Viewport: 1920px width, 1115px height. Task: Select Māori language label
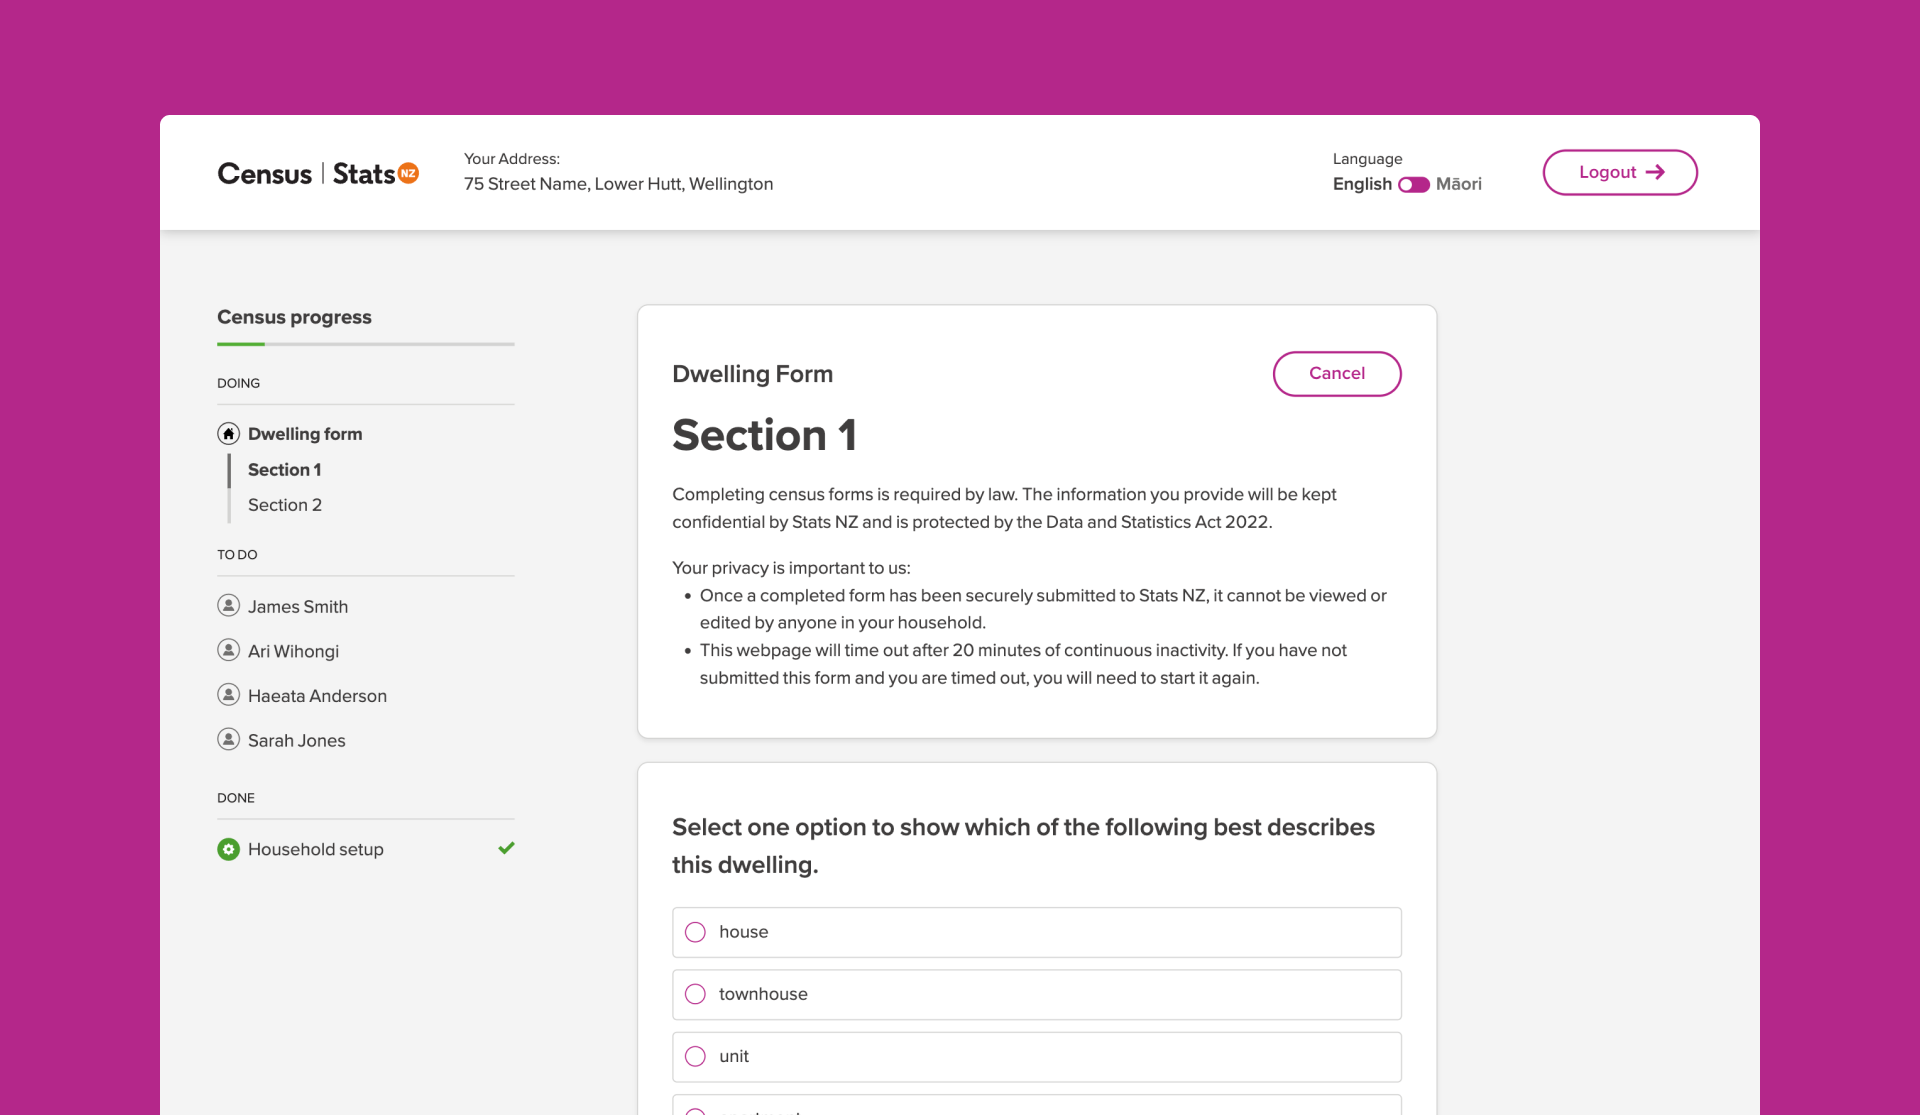[x=1458, y=184]
